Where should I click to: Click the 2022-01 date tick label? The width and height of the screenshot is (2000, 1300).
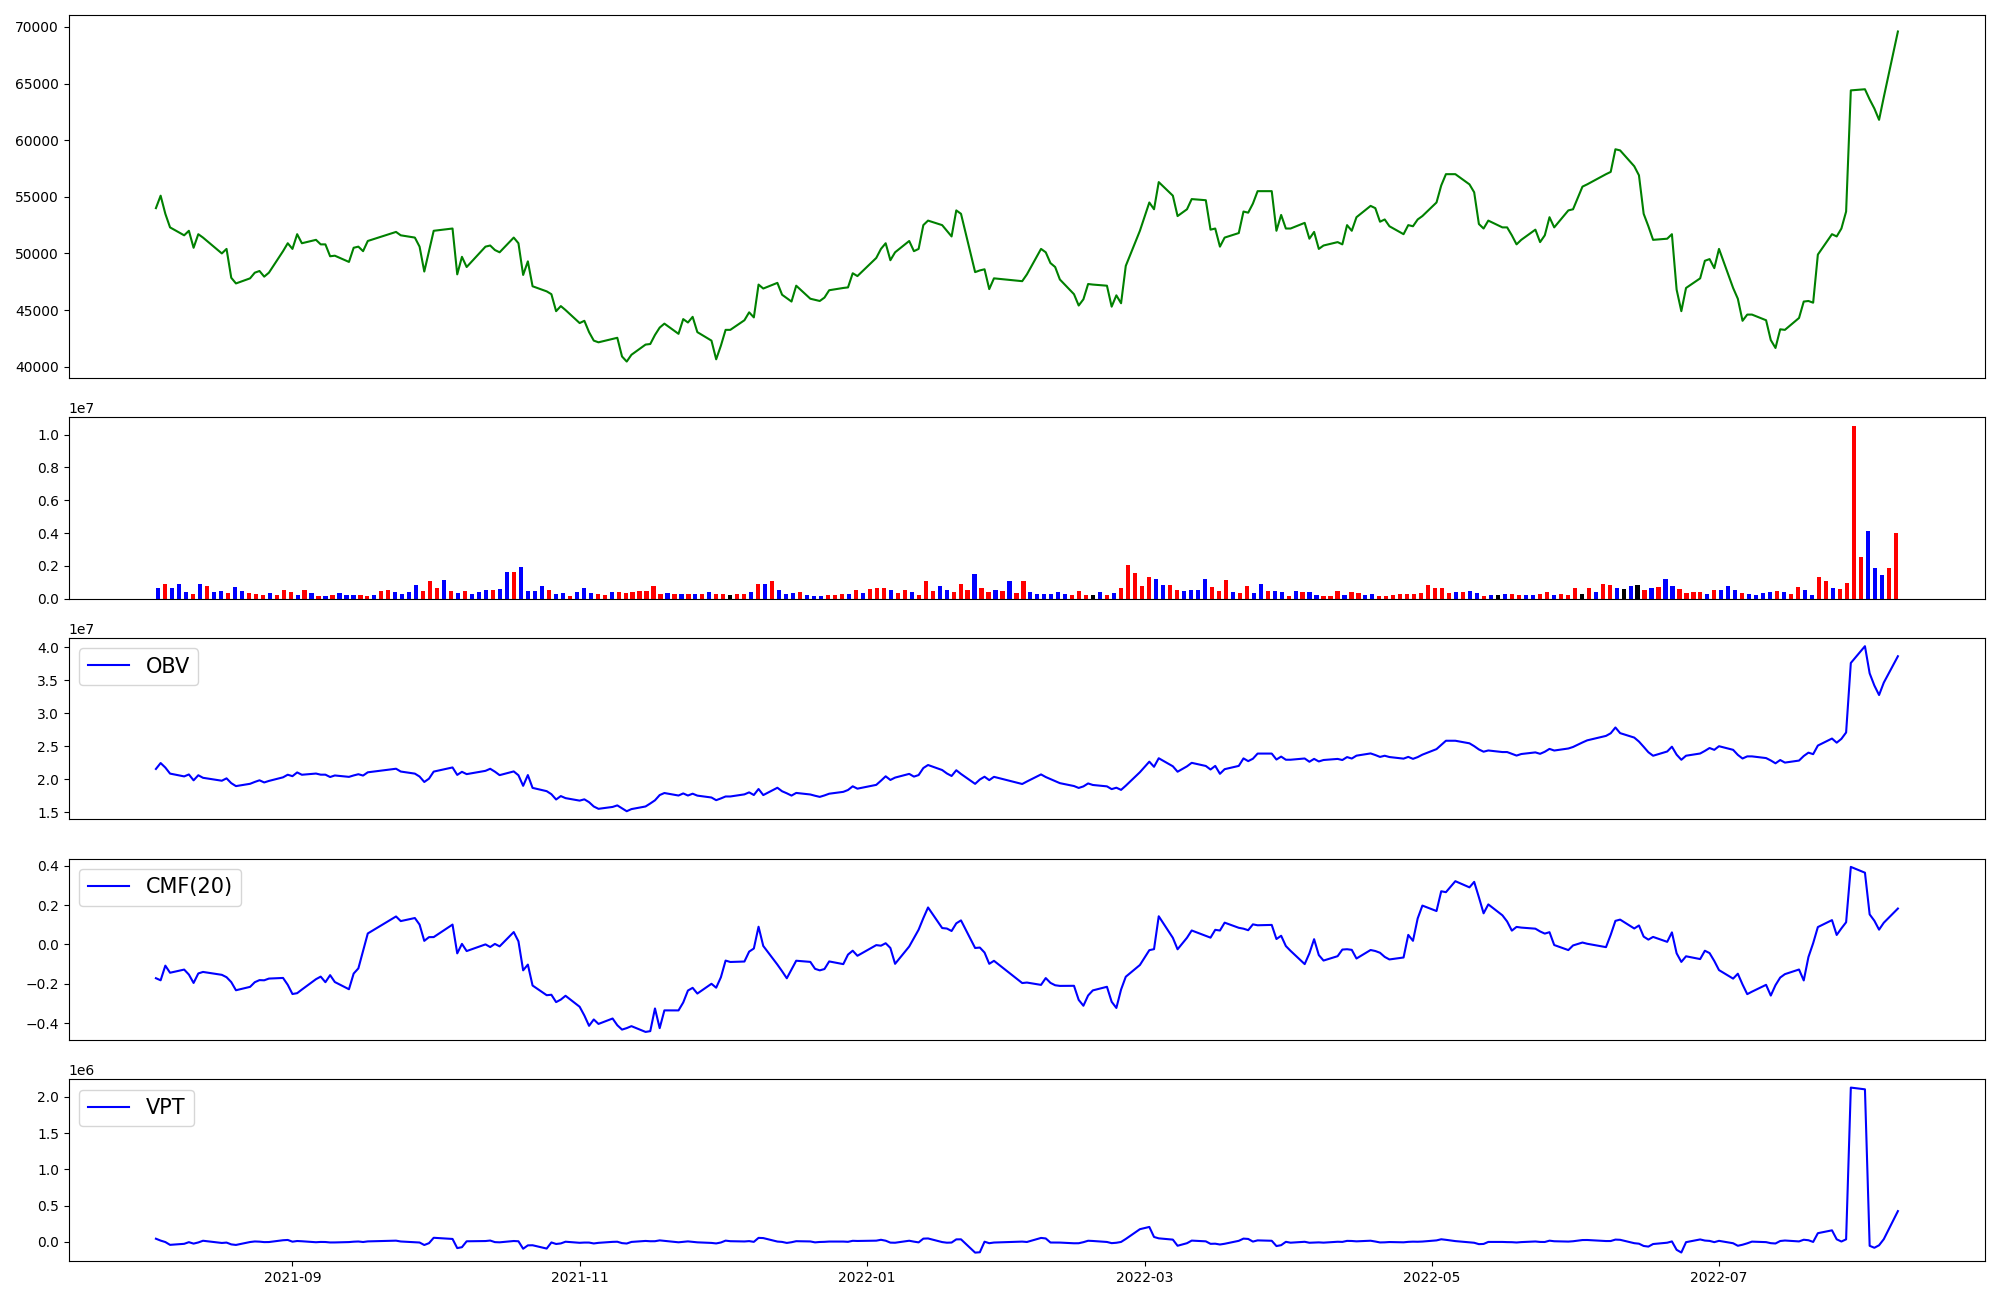(x=866, y=1277)
